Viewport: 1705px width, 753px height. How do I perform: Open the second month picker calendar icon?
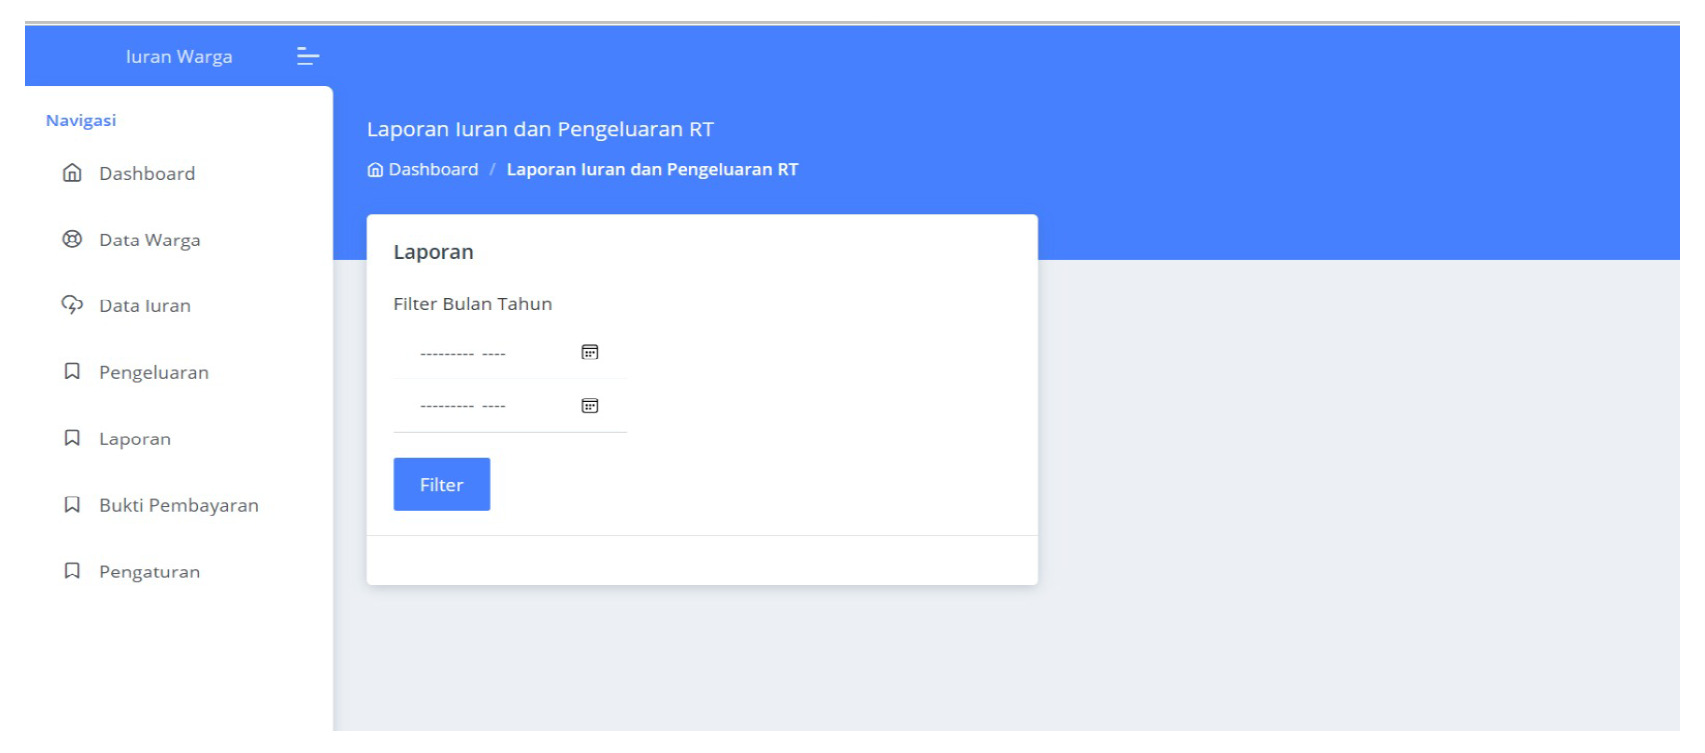click(x=590, y=406)
